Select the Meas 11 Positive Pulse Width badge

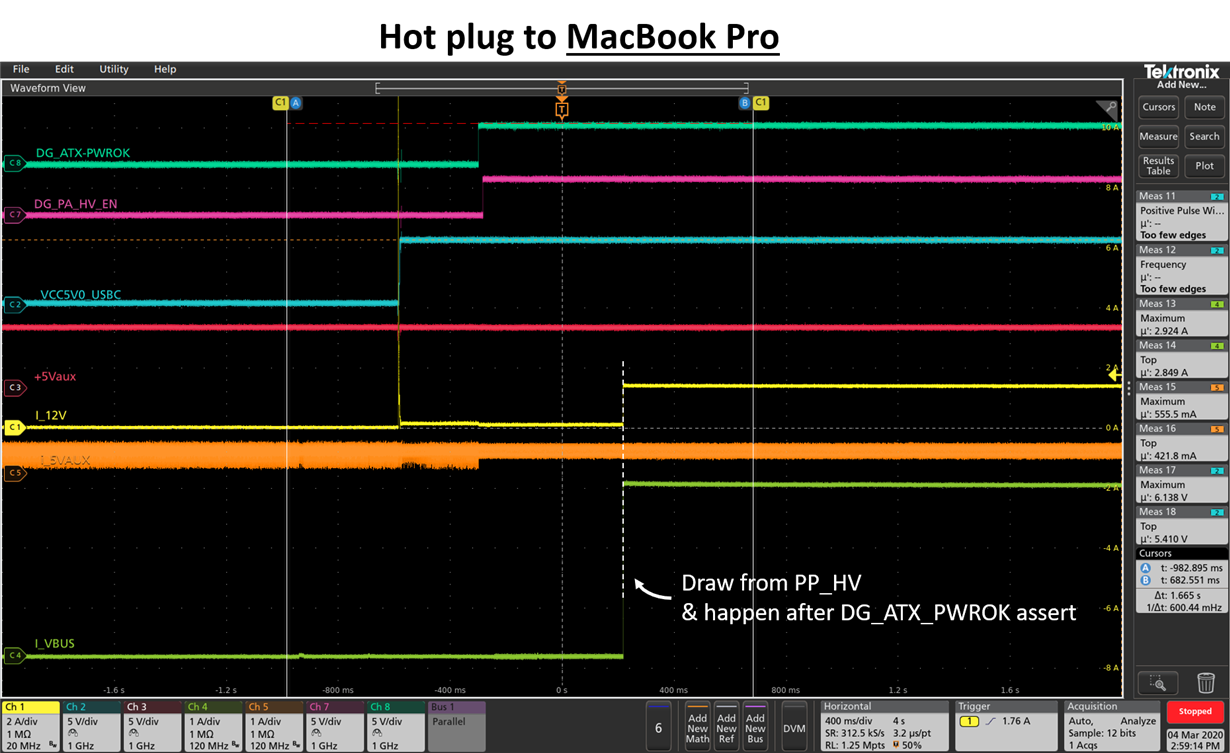point(1182,217)
